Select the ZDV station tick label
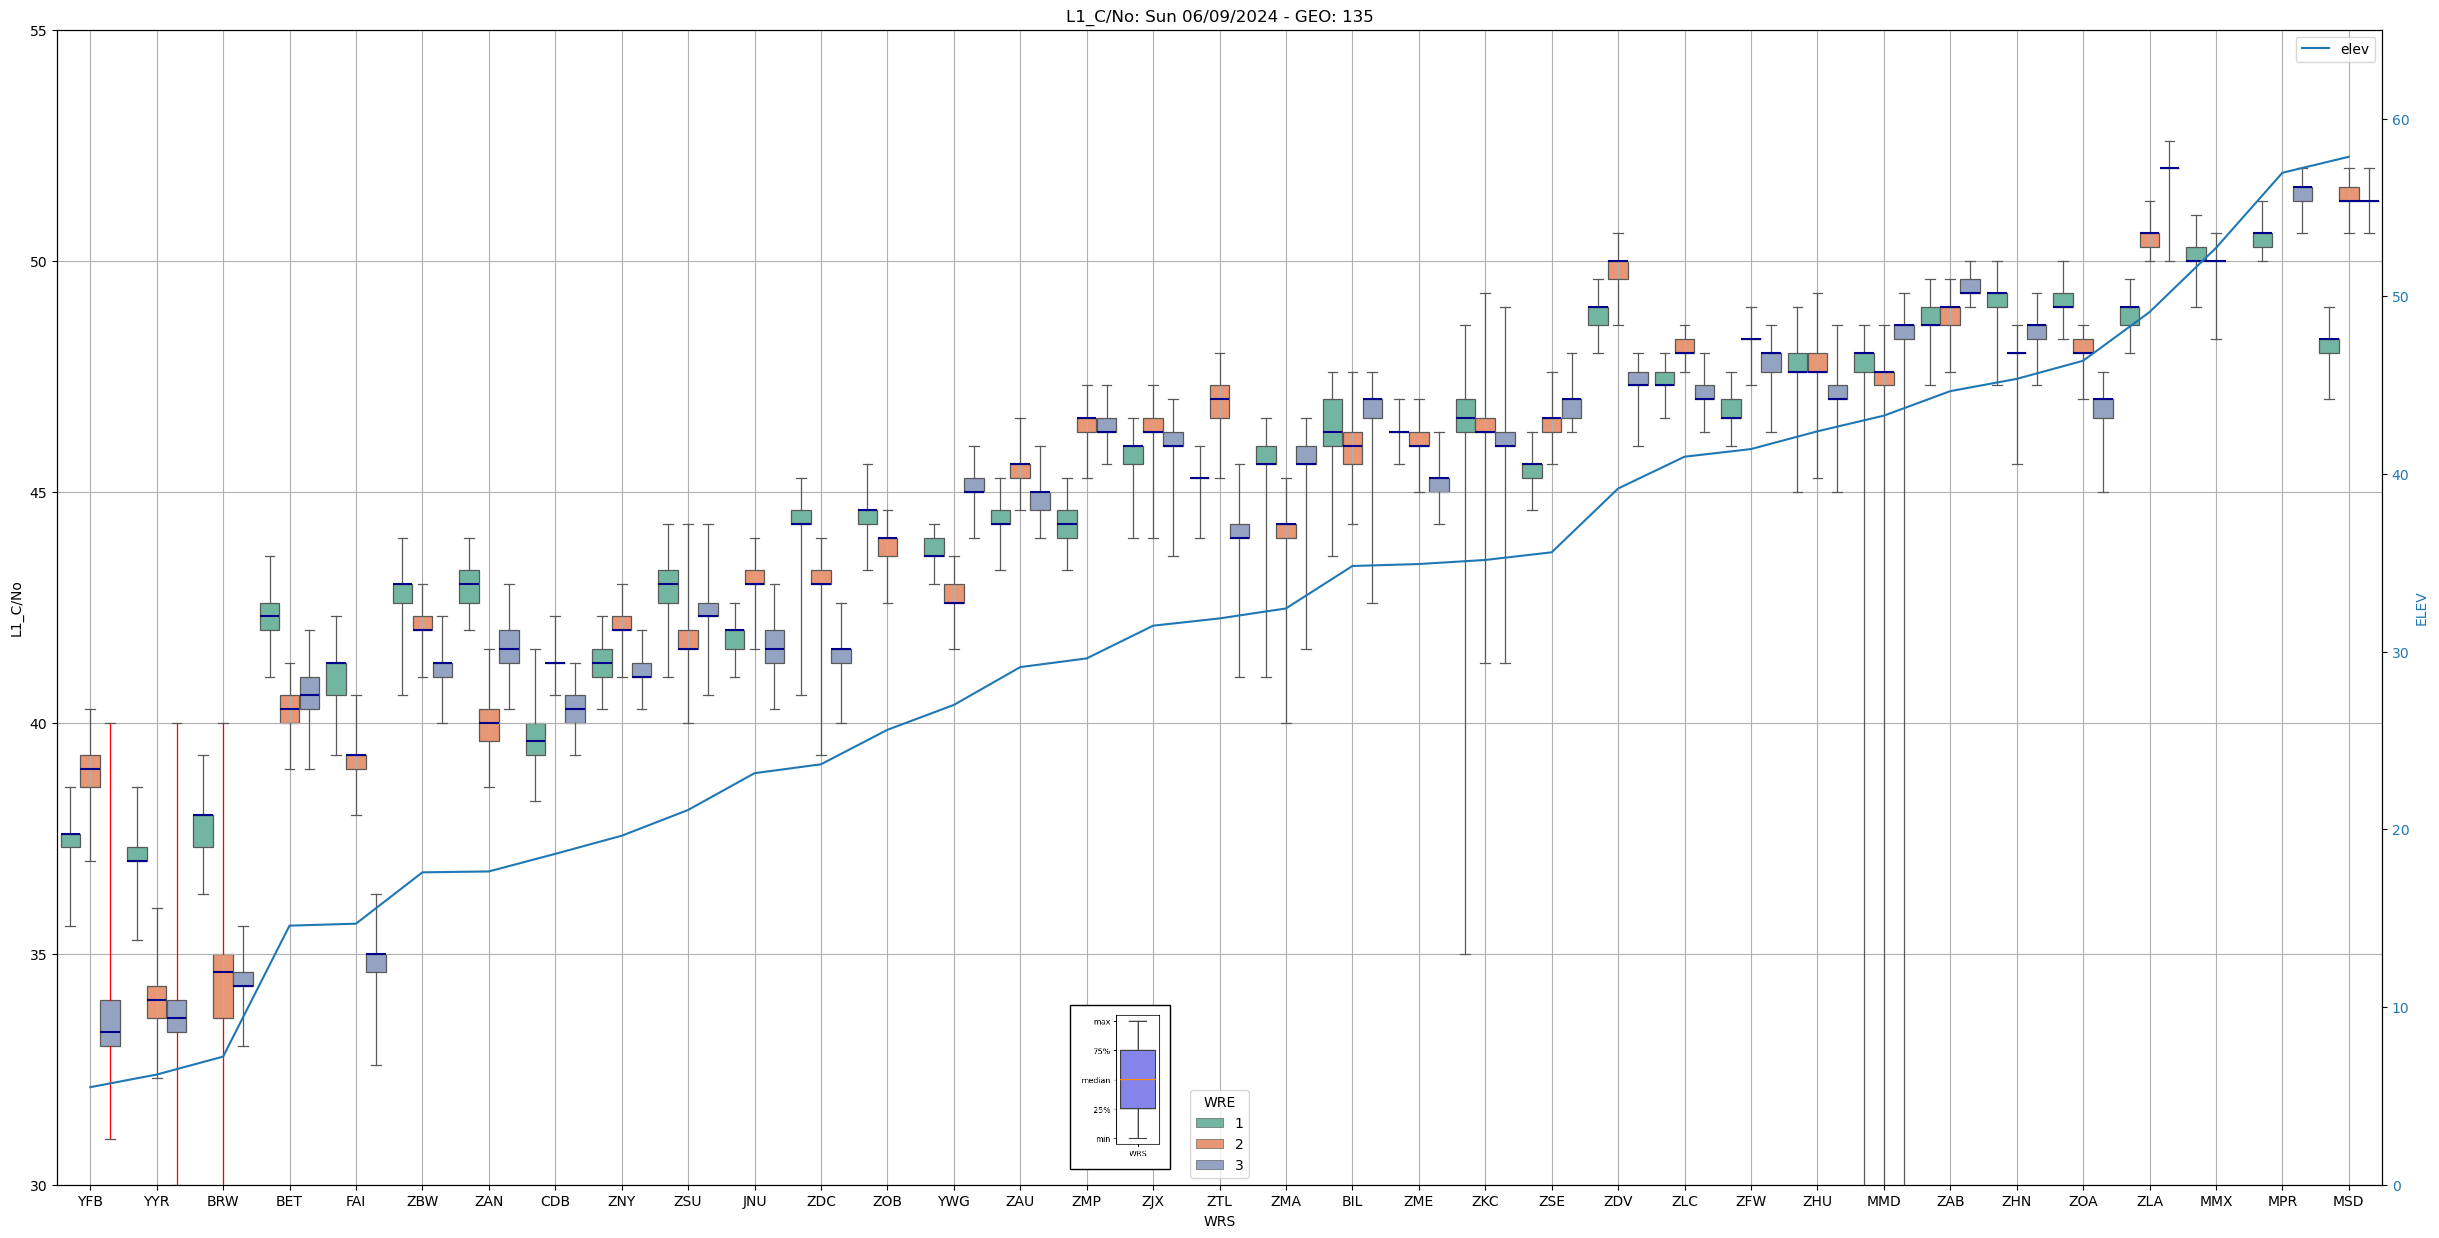This screenshot has height=1238, width=2439. [1618, 1201]
